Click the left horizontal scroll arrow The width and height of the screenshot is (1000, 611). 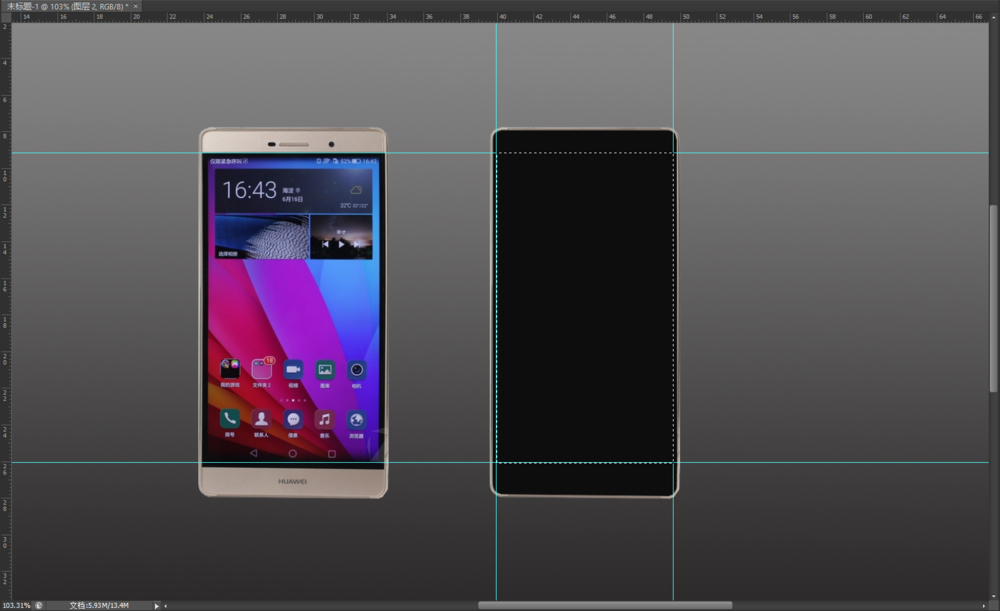click(x=166, y=605)
